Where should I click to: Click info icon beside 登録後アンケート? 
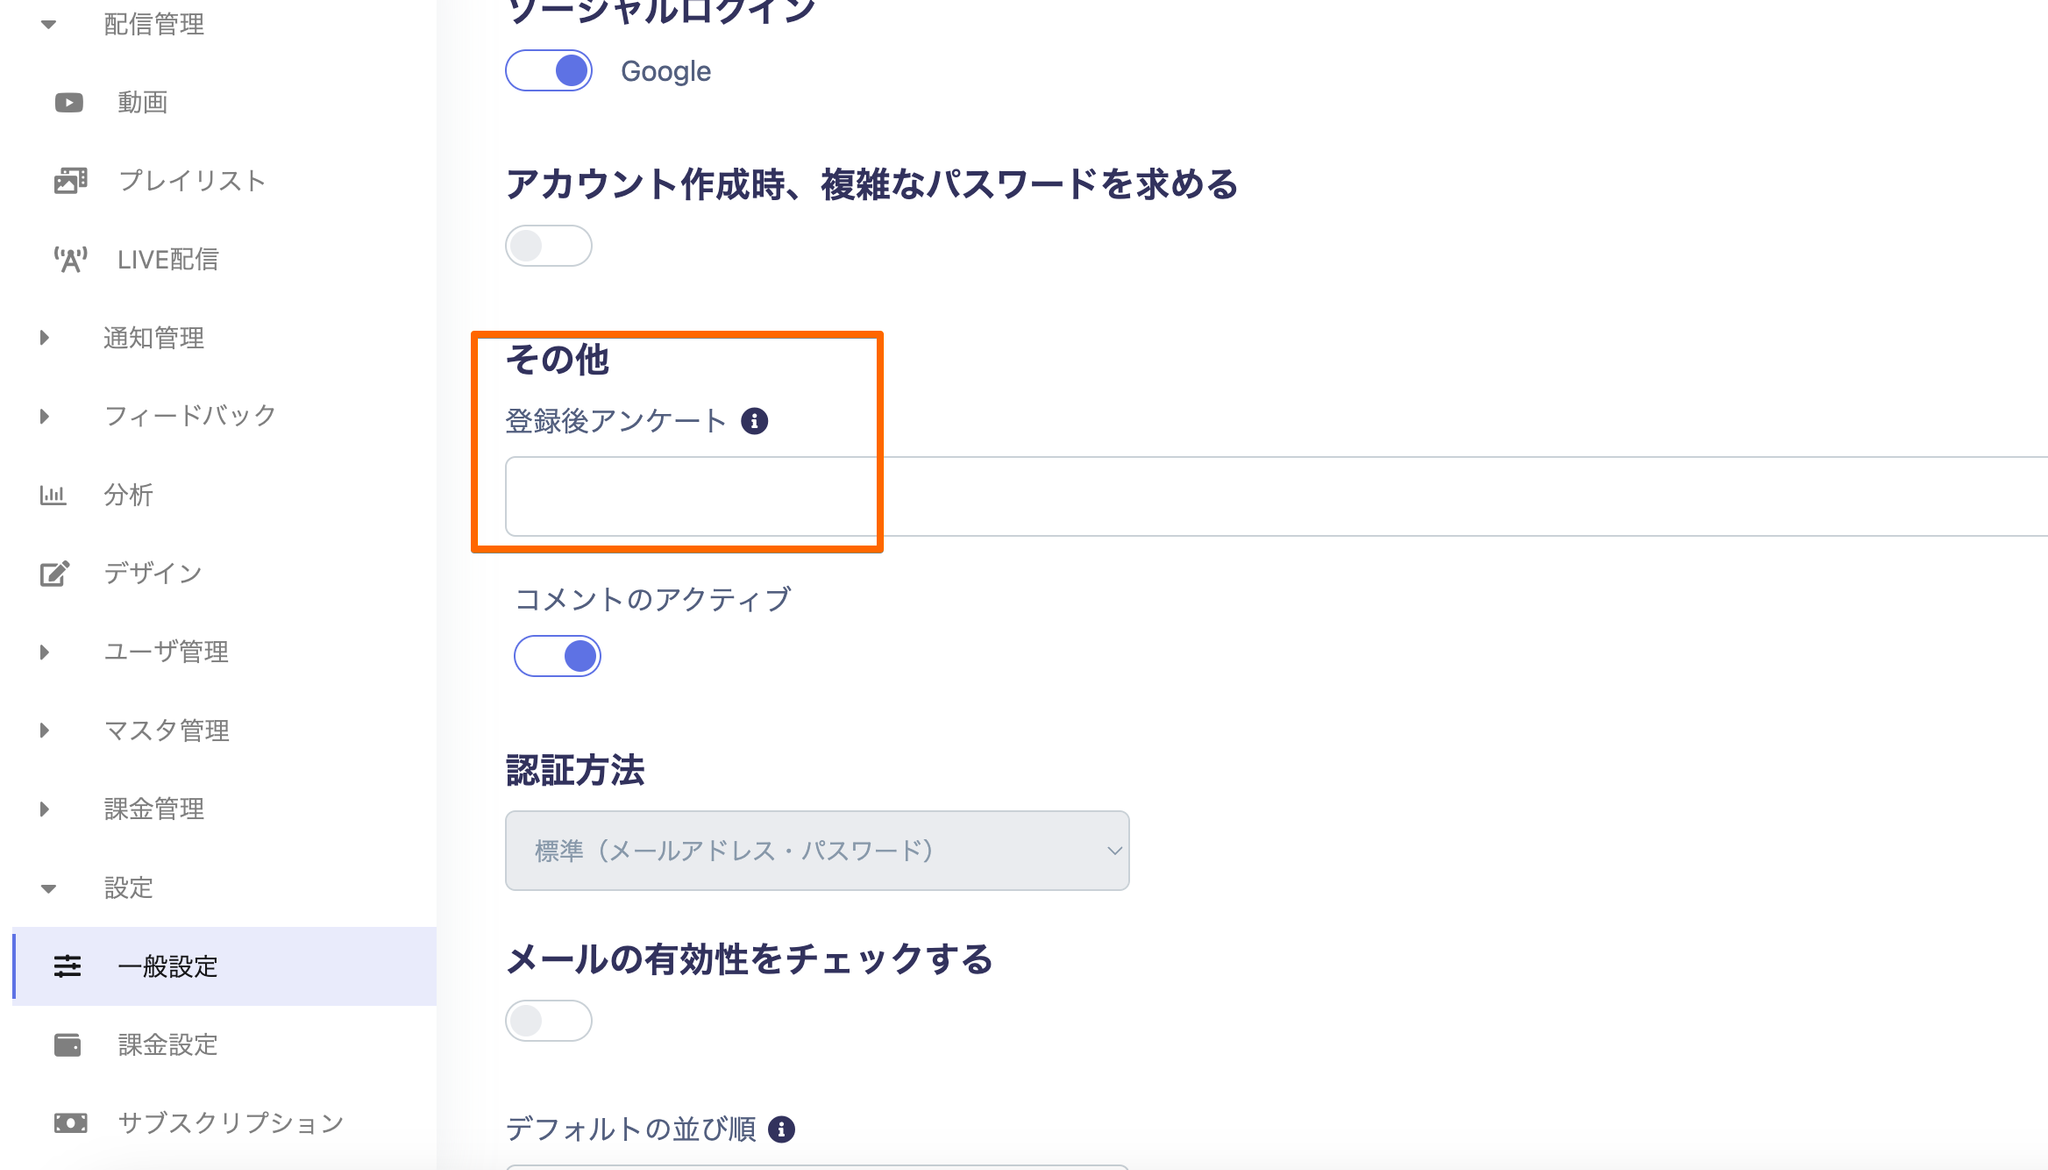point(754,421)
